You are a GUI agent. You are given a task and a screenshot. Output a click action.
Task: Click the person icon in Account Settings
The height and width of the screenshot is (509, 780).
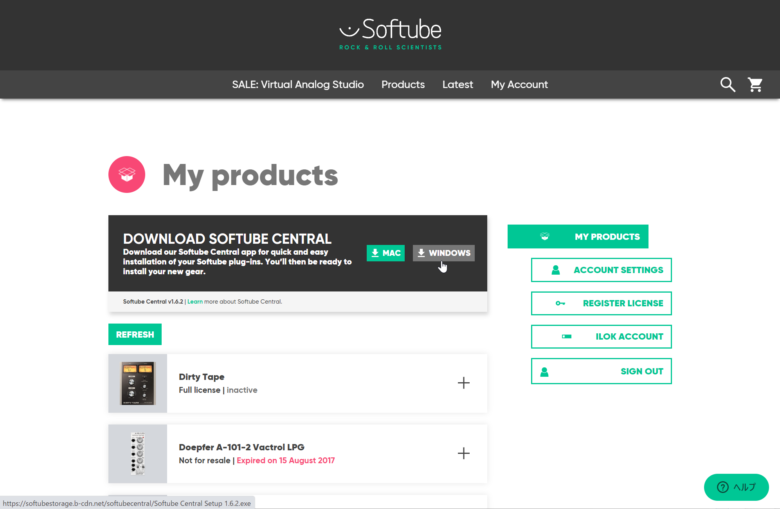[554, 270]
